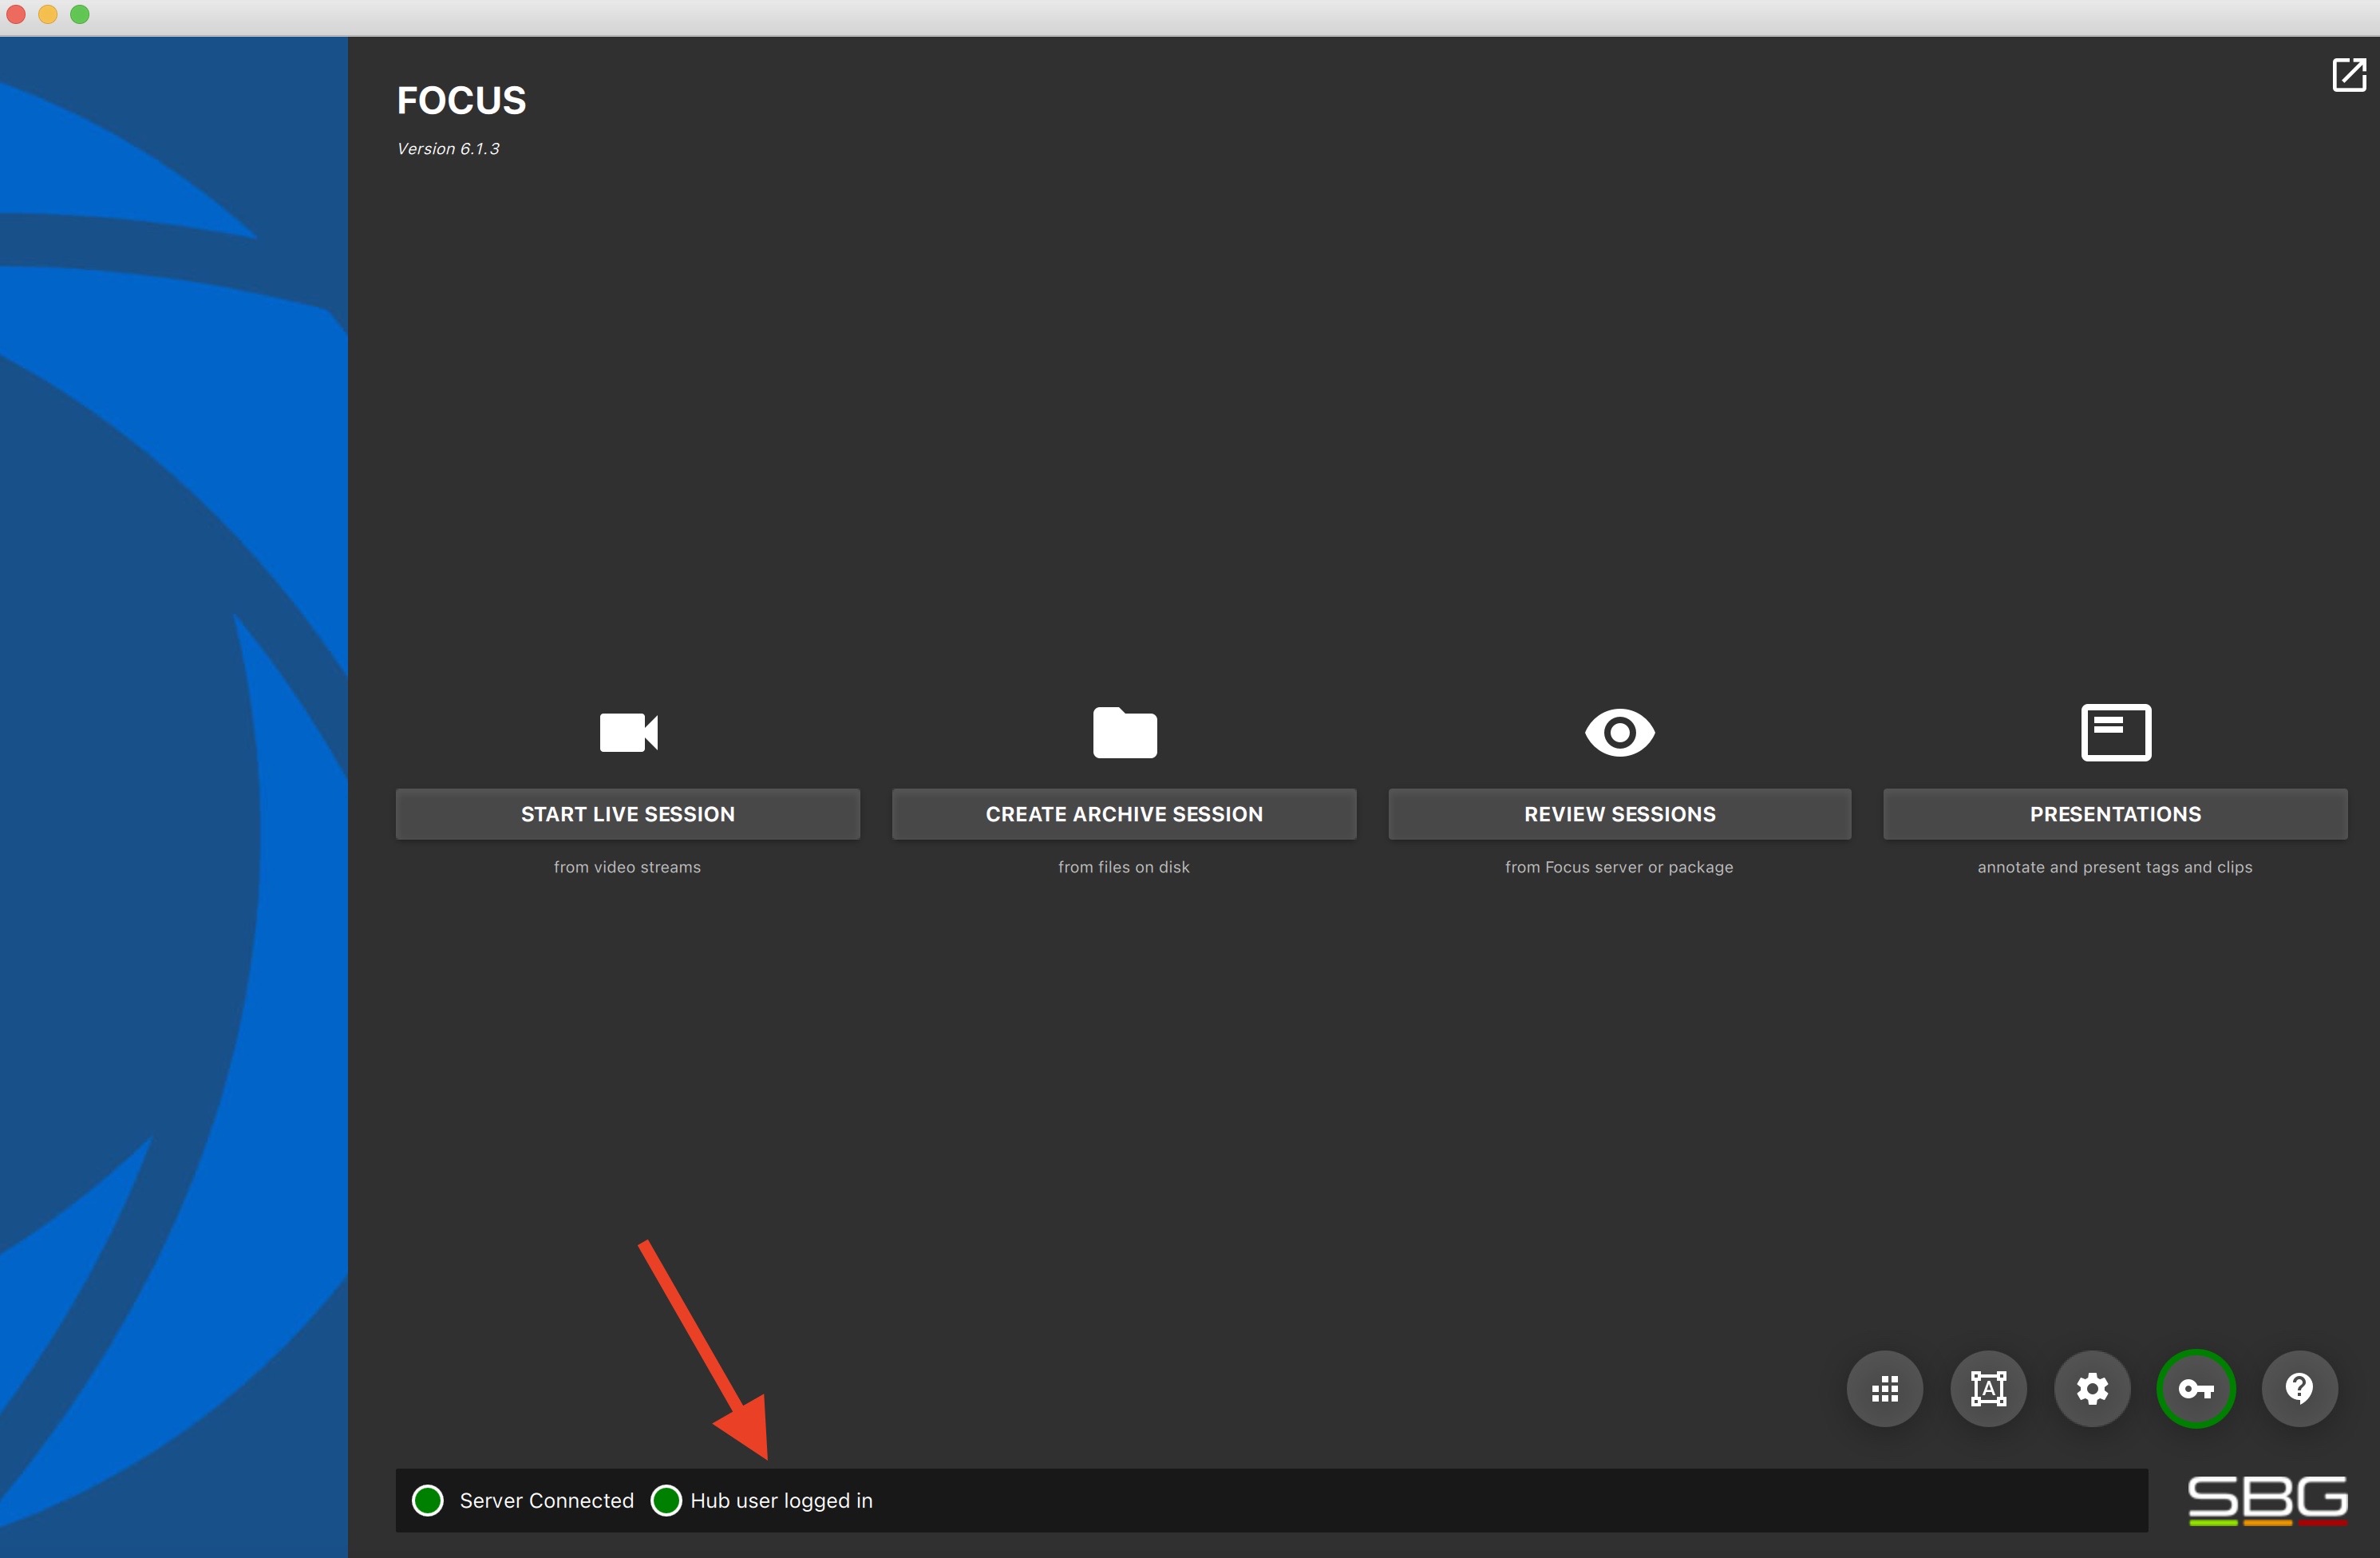The height and width of the screenshot is (1558, 2380).
Task: Click the green zoom button in window controls
Action: click(79, 14)
